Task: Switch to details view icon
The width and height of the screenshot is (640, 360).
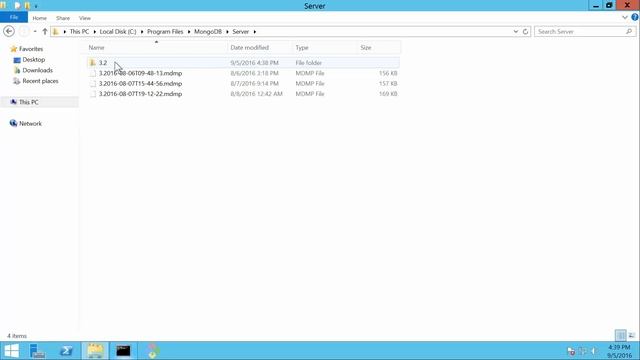Action: coord(620,336)
